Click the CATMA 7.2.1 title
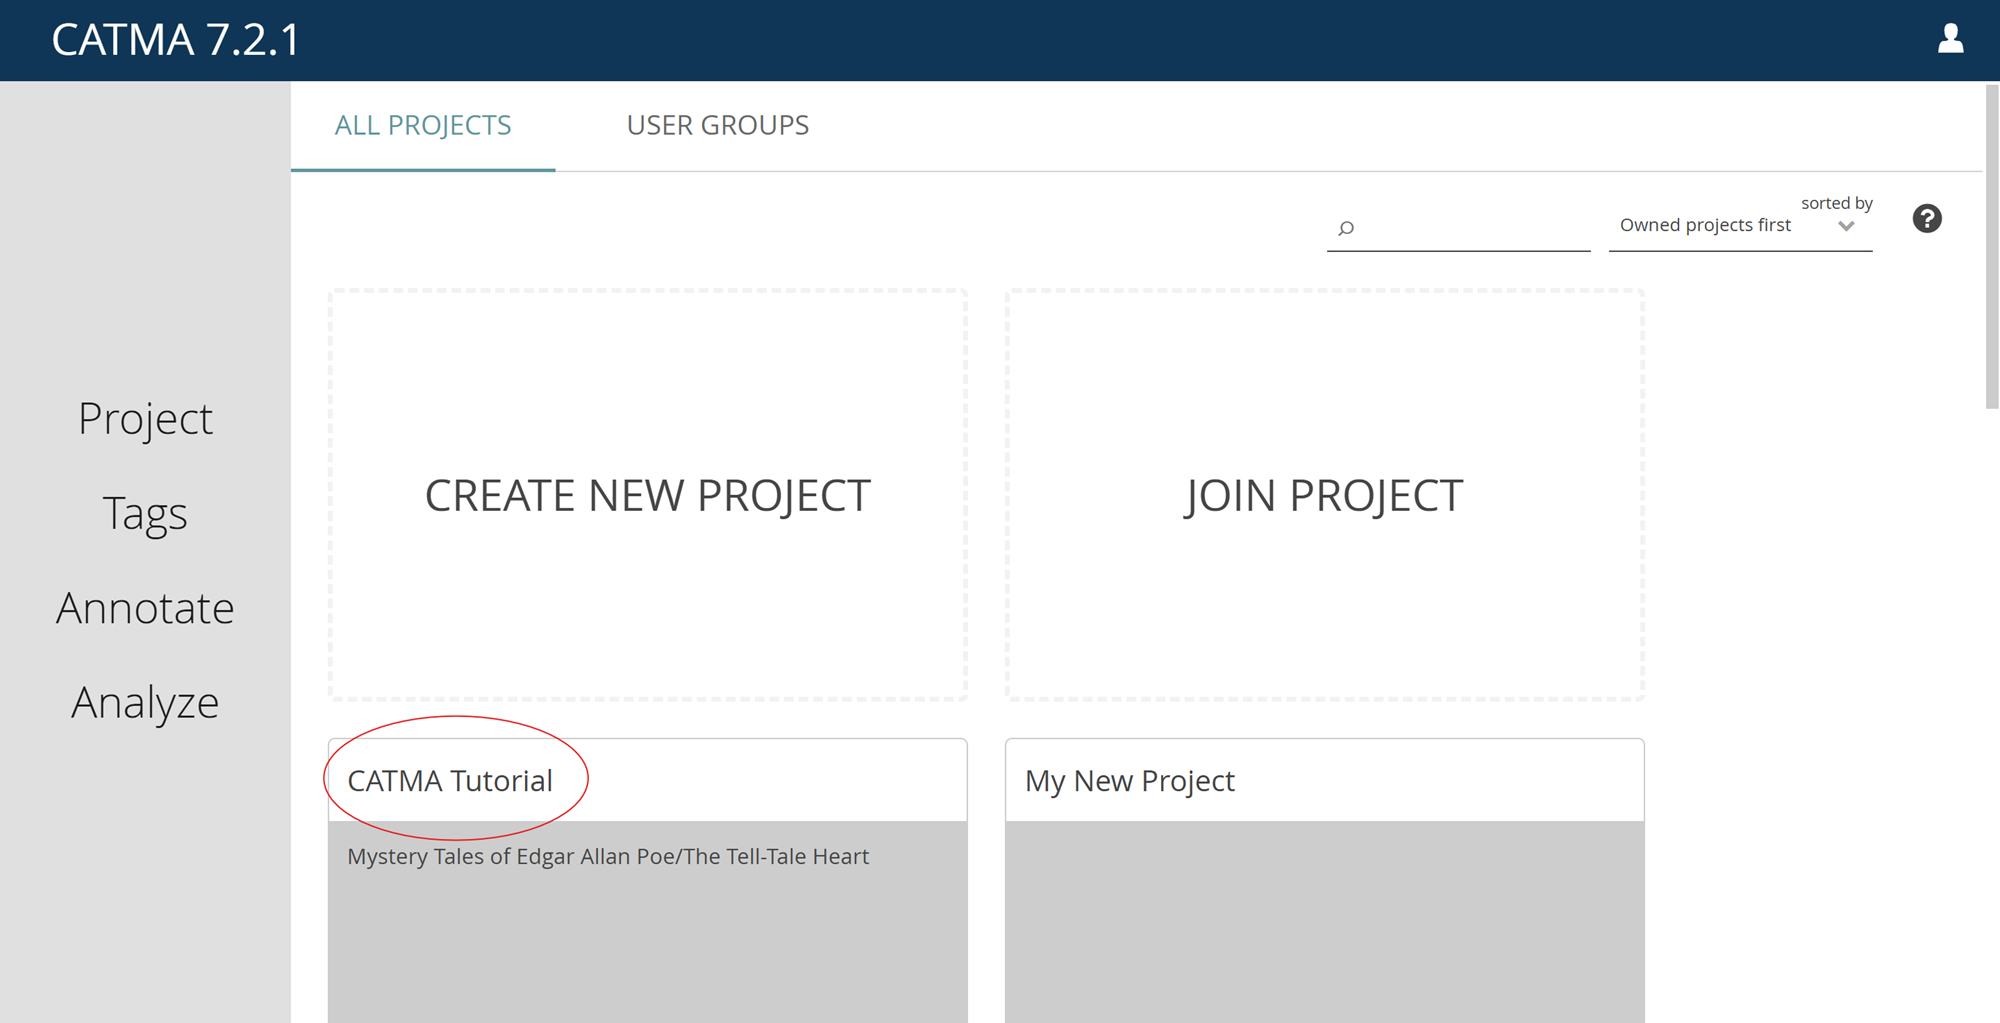 tap(176, 40)
